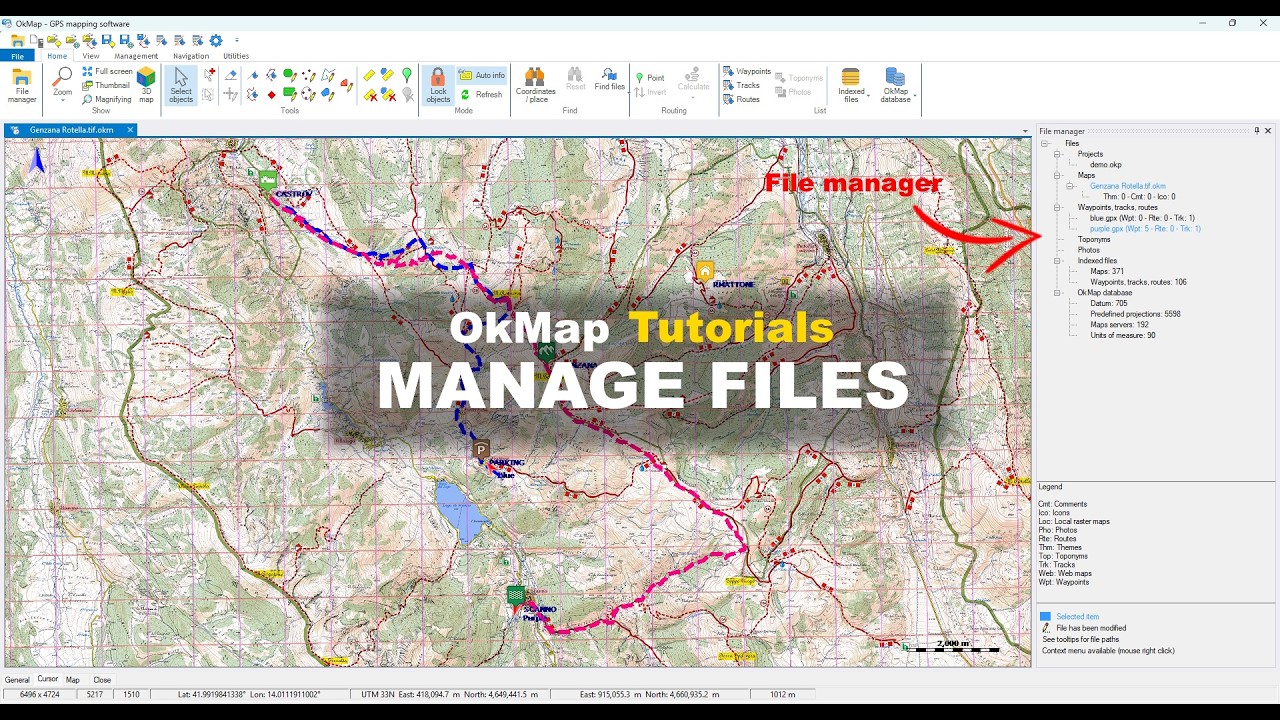The image size is (1280, 720).
Task: Switch to the Navigation ribbon tab
Action: [191, 56]
